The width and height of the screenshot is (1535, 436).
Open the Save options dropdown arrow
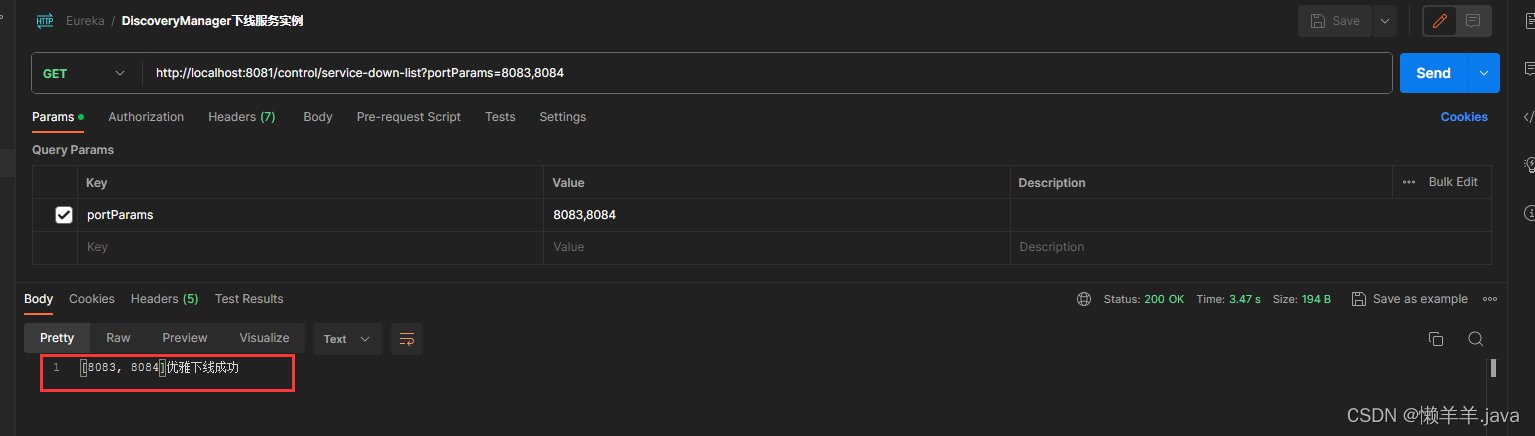coord(1384,21)
